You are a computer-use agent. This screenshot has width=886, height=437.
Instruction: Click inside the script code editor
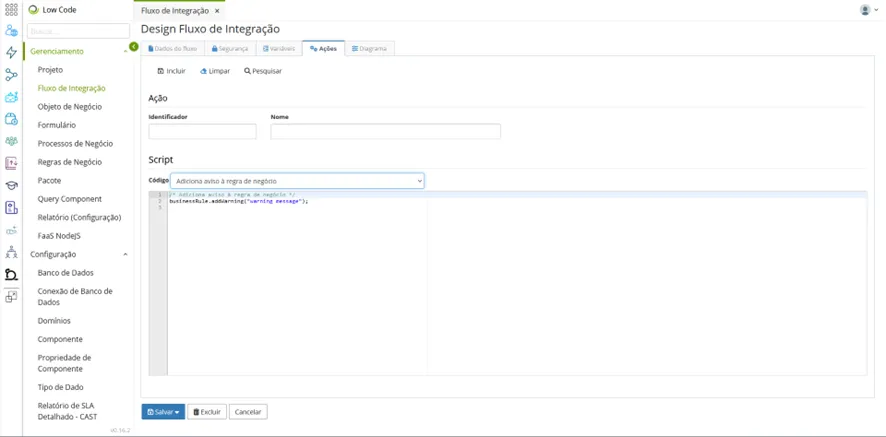516,283
